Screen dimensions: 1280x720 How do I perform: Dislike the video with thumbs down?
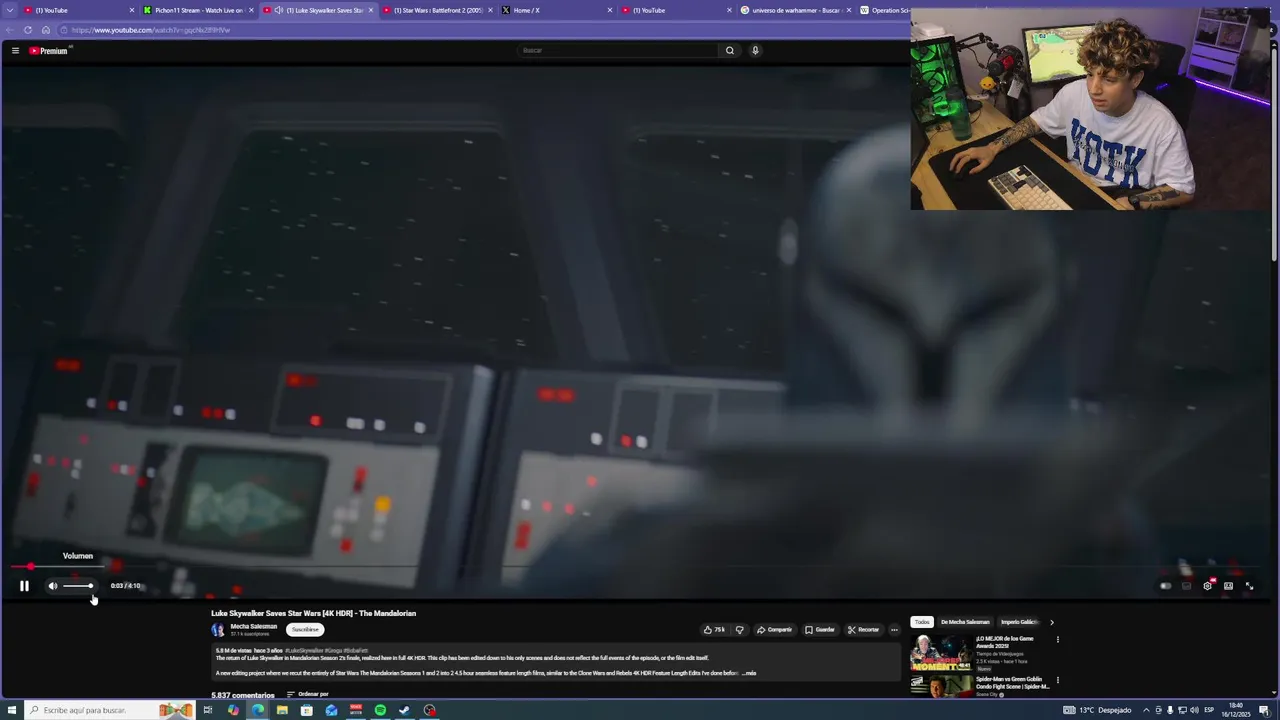(740, 630)
